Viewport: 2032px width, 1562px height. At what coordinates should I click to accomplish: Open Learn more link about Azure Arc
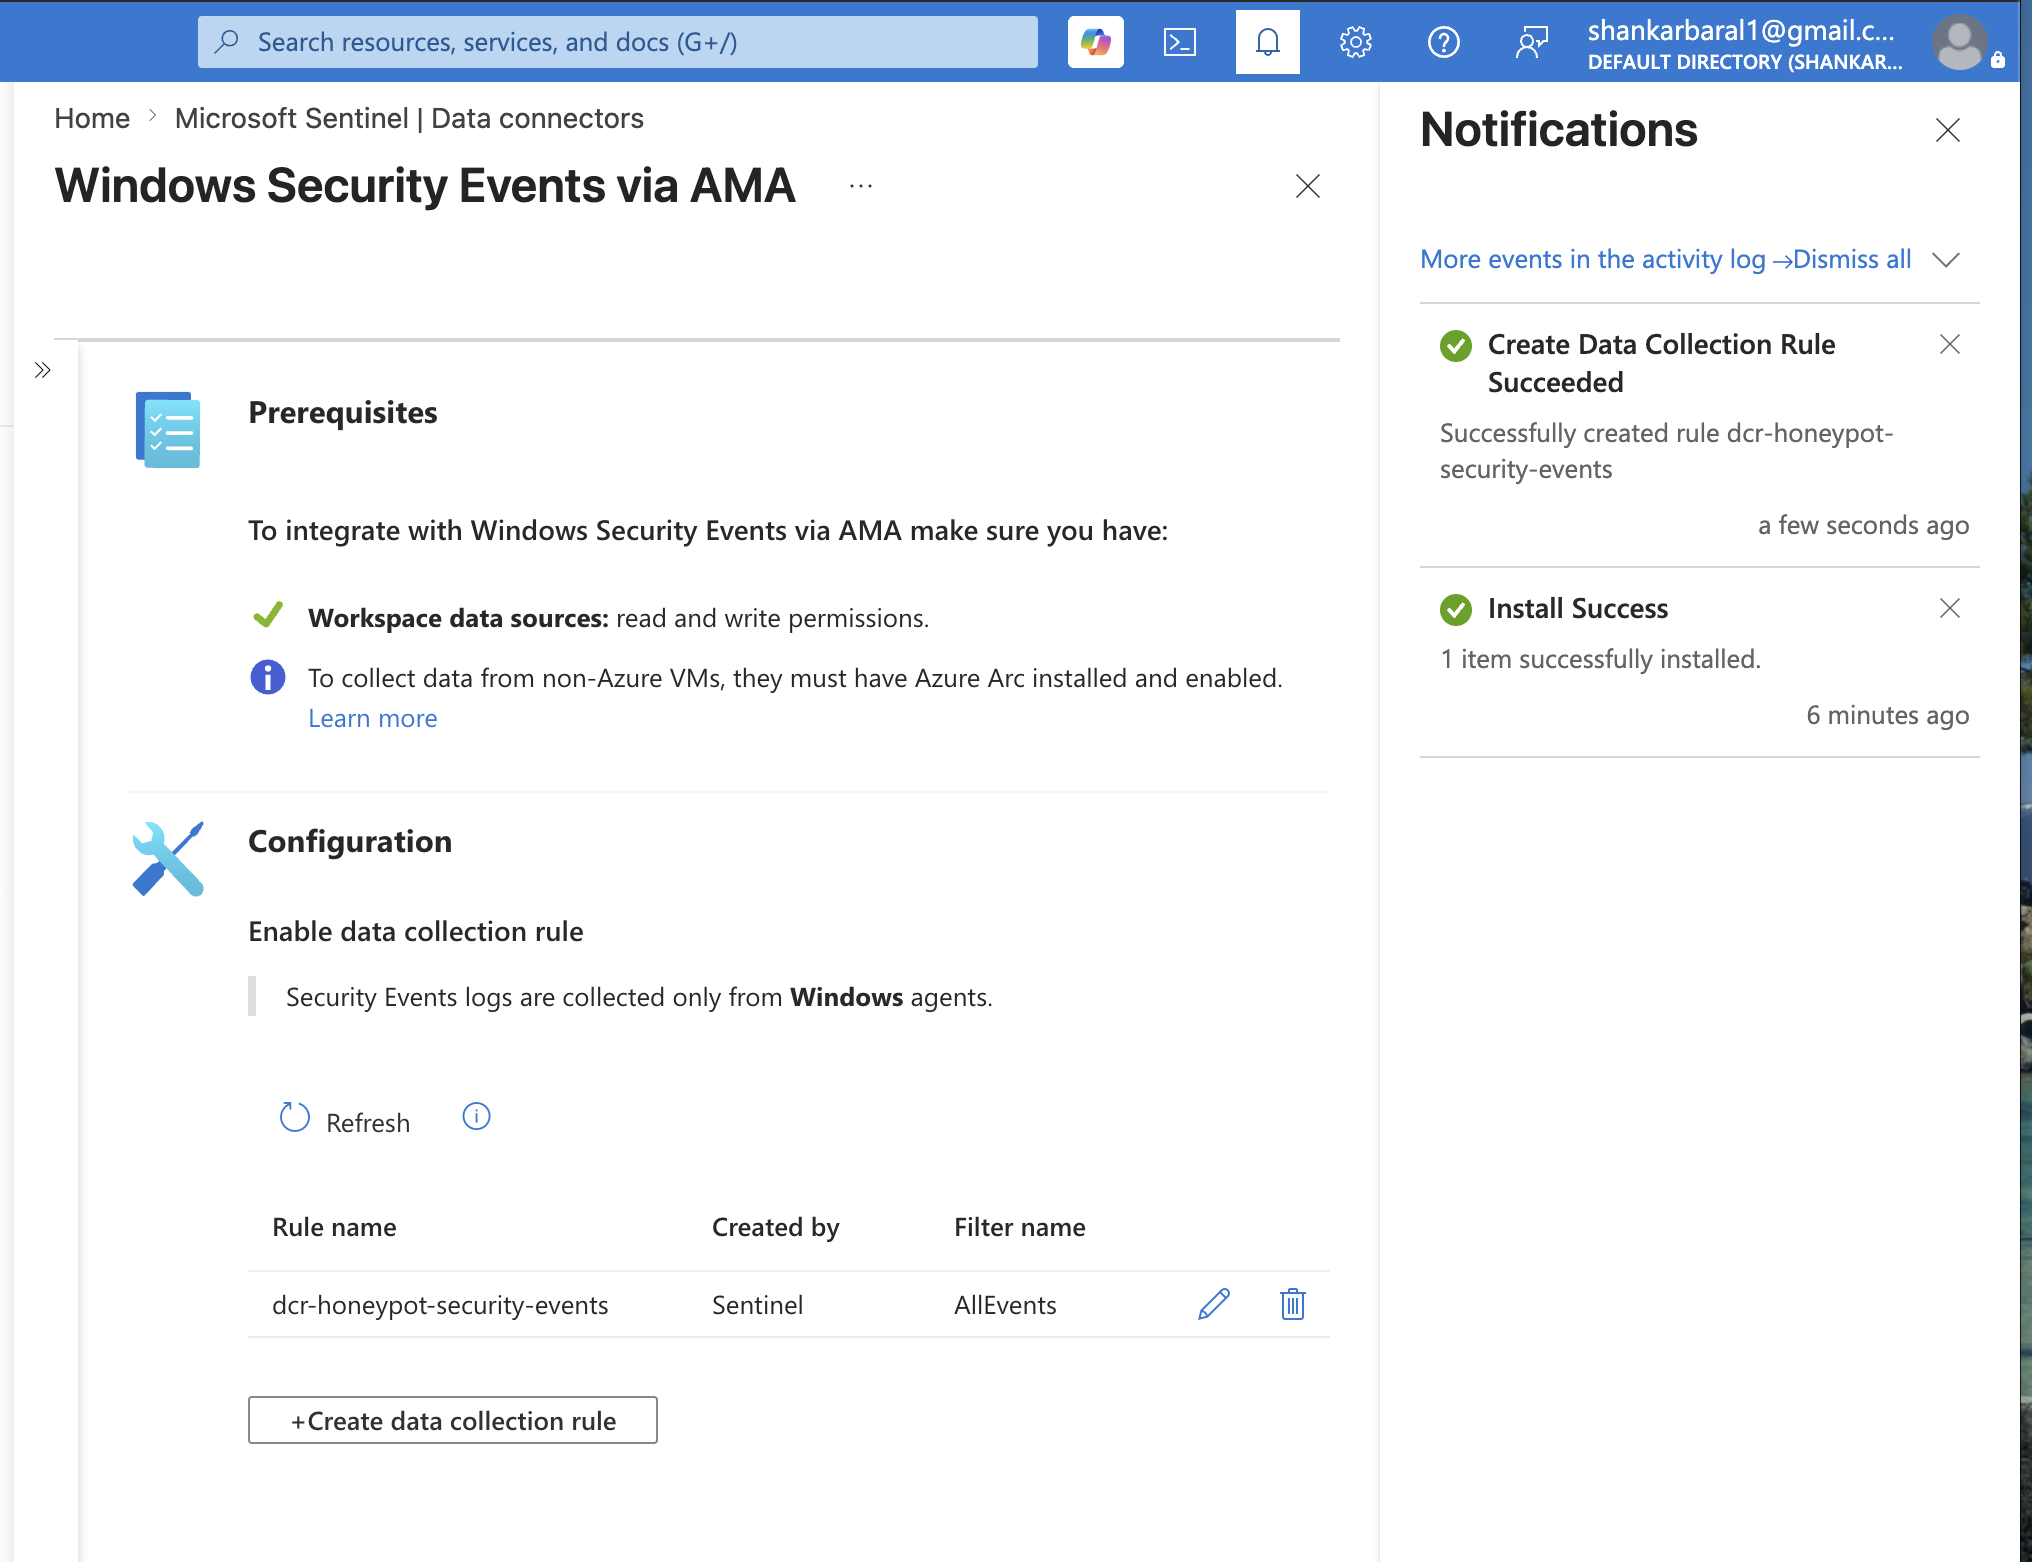tap(372, 718)
